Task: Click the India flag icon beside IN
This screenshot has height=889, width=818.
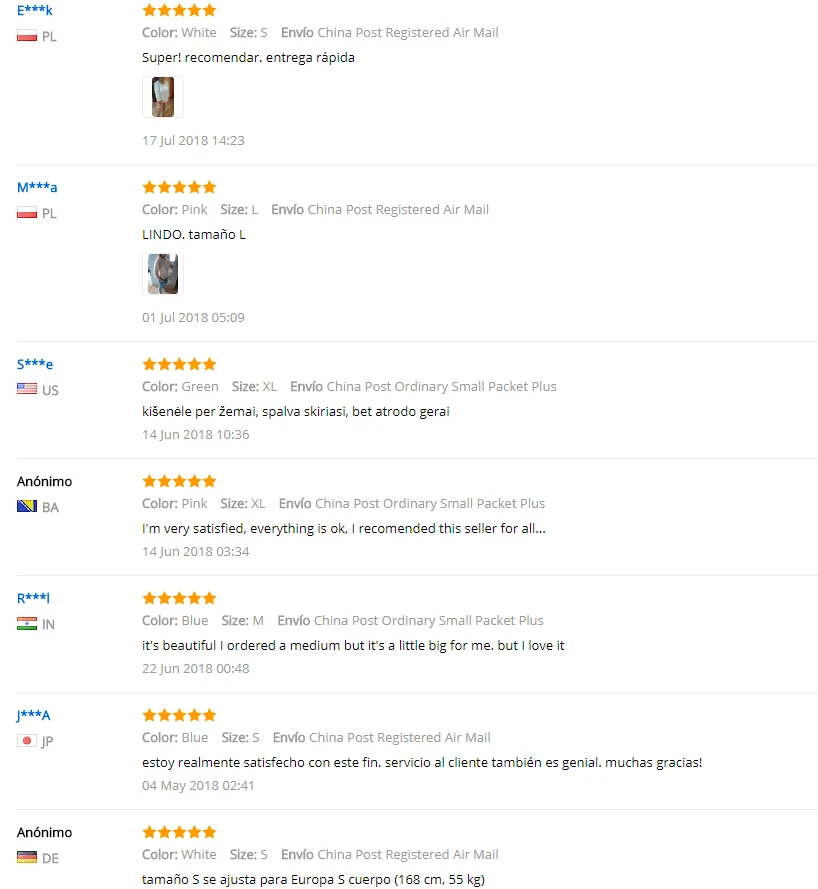Action: point(27,624)
